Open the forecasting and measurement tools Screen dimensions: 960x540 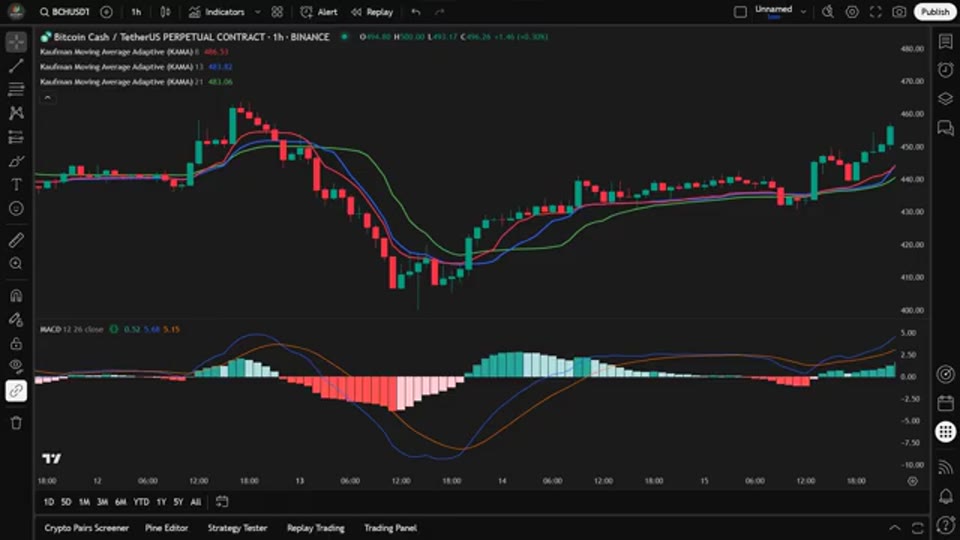[x=16, y=137]
